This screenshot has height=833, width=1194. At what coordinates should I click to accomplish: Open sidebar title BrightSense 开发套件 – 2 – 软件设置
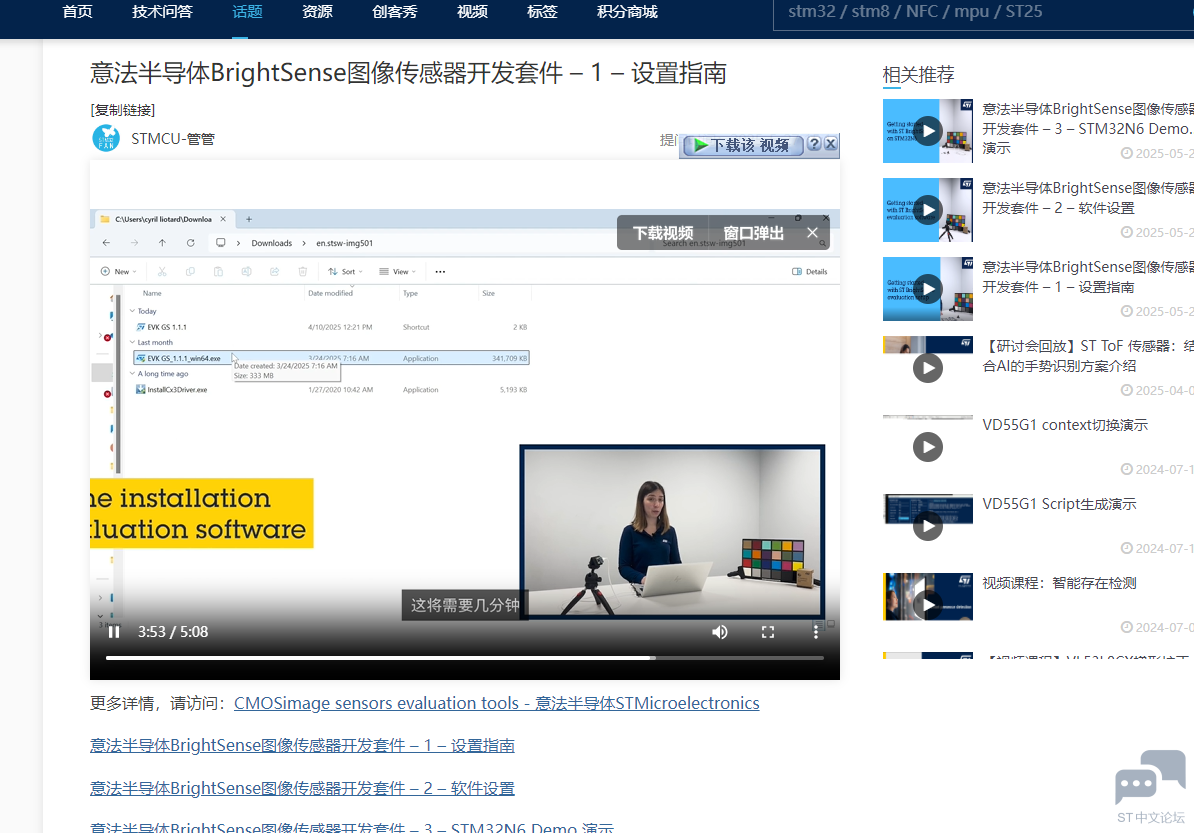pyautogui.click(x=1087, y=198)
